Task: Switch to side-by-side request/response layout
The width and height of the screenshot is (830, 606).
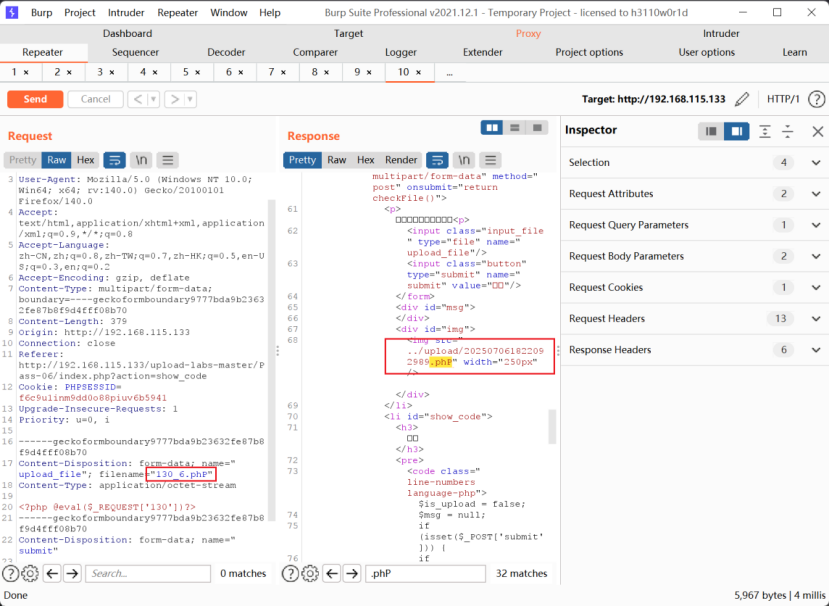Action: click(x=492, y=128)
